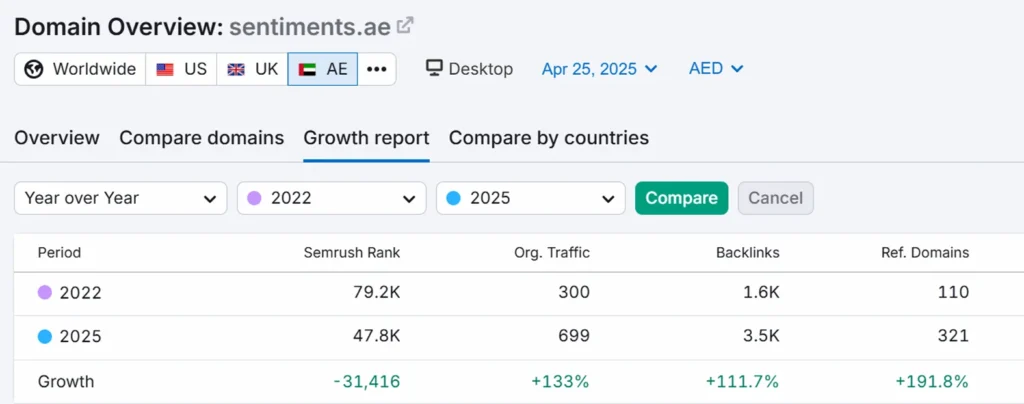The image size is (1024, 404).
Task: Click the Org. Traffic column header
Action: (x=552, y=253)
